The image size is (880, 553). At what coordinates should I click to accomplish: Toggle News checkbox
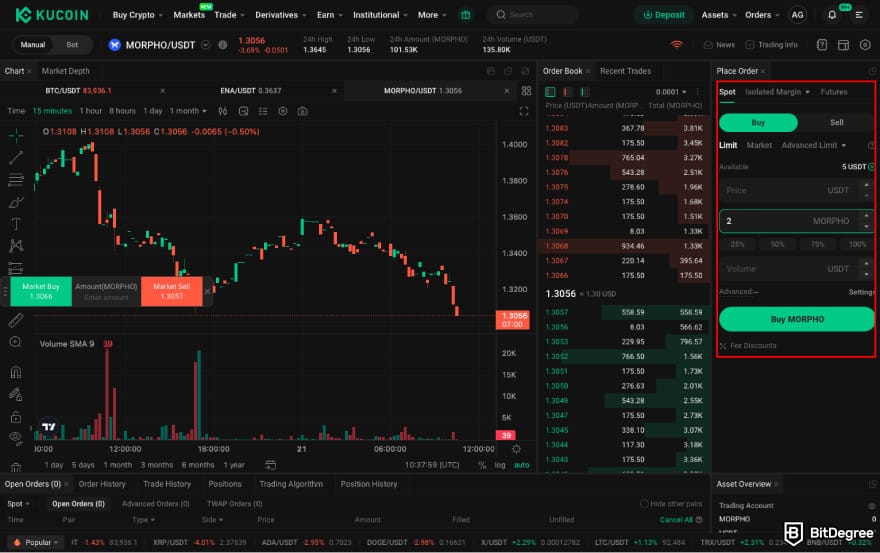click(708, 45)
